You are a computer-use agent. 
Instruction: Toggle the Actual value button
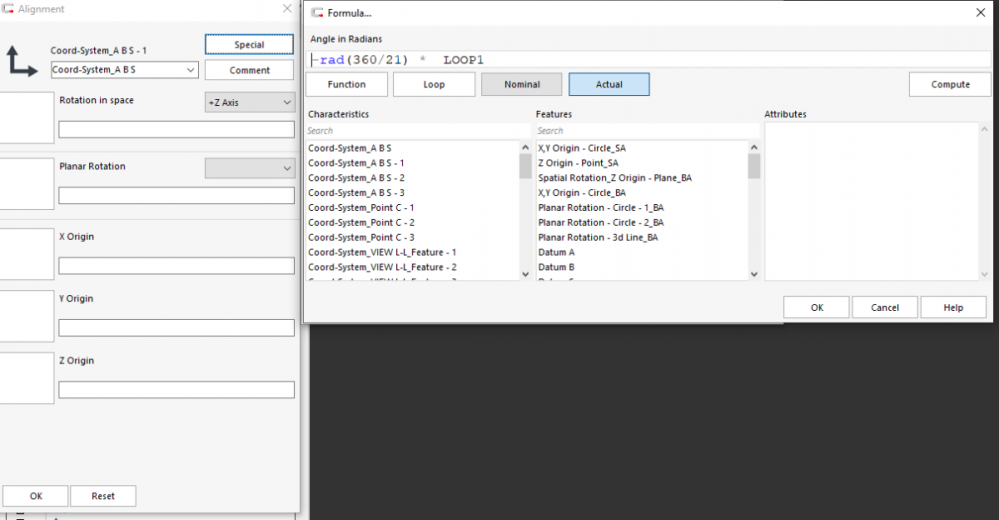[609, 85]
